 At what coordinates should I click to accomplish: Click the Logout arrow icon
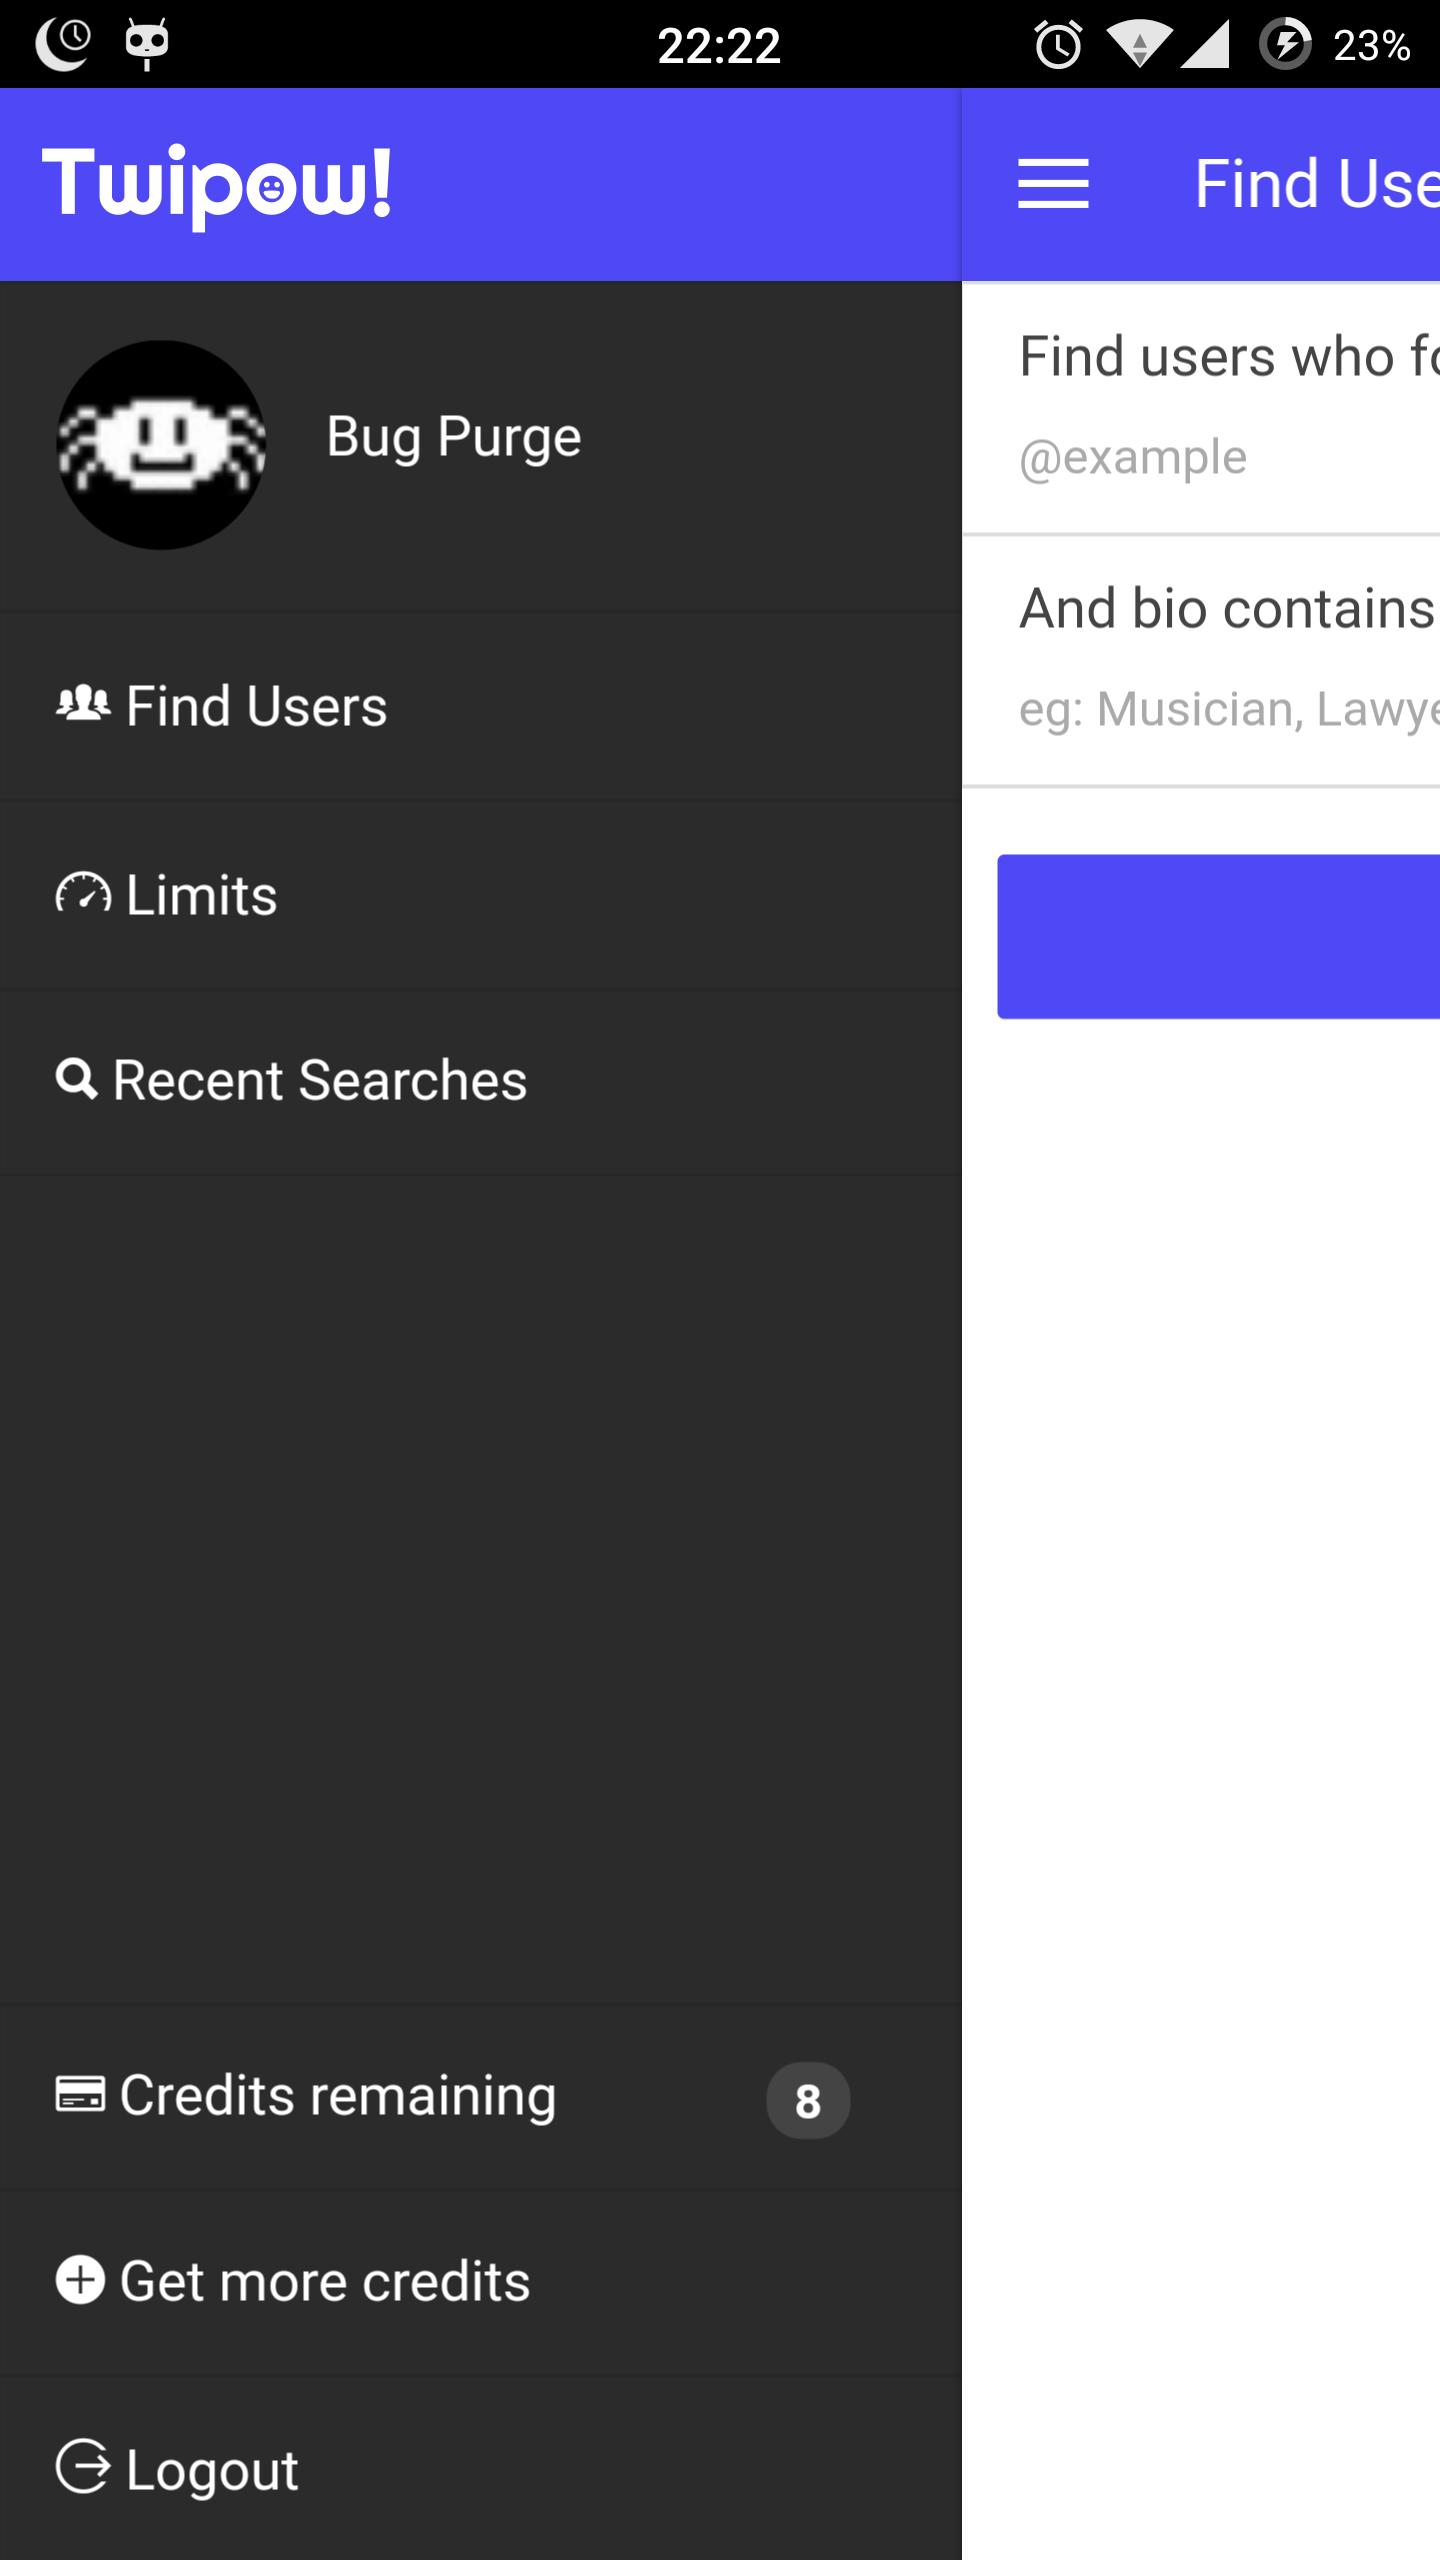(x=83, y=2467)
